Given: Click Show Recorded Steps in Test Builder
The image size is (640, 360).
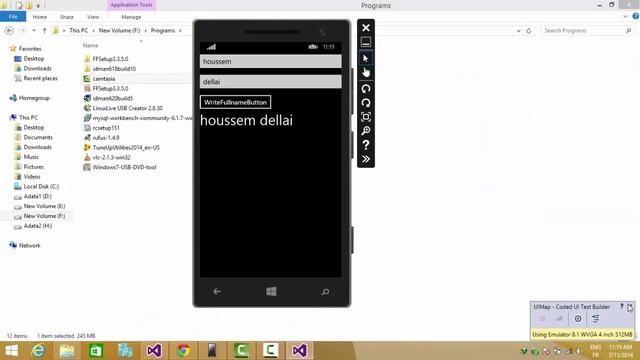Looking at the screenshot, I should [x=559, y=319].
